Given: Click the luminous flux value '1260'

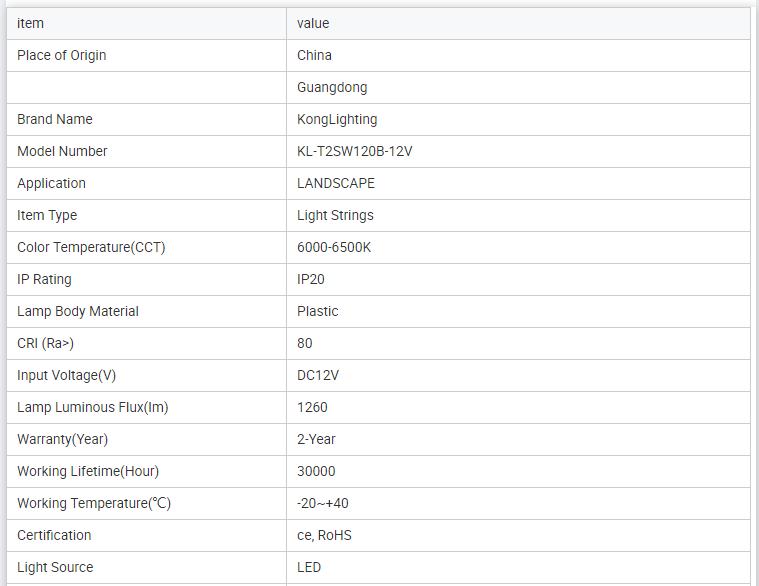Looking at the screenshot, I should point(312,407).
